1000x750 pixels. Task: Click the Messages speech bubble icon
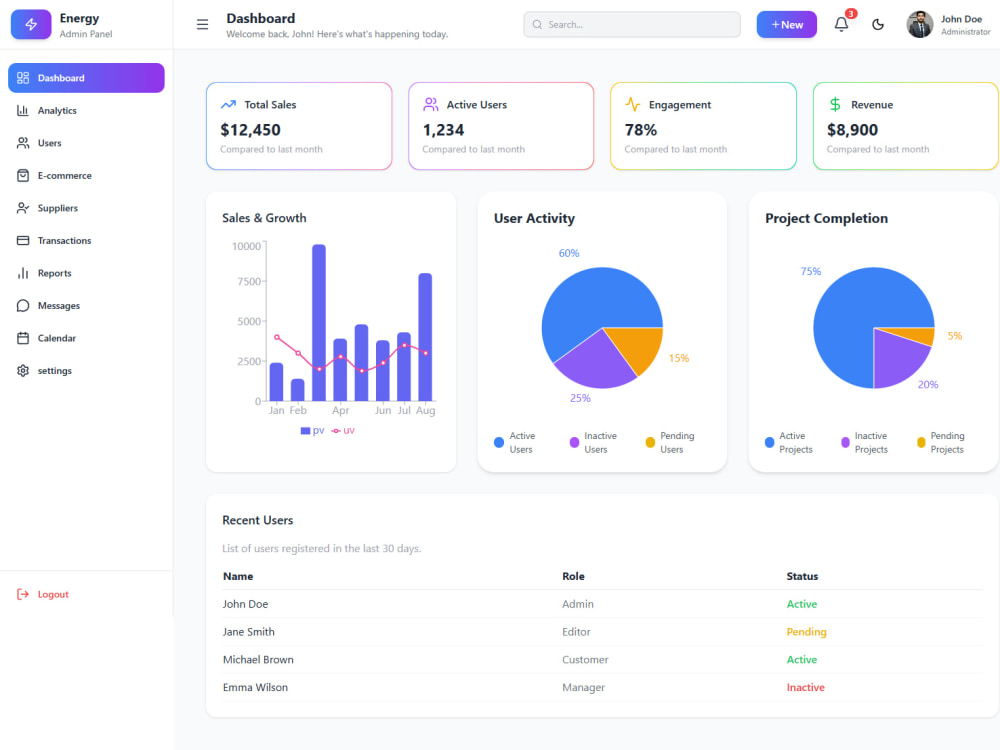click(x=23, y=305)
